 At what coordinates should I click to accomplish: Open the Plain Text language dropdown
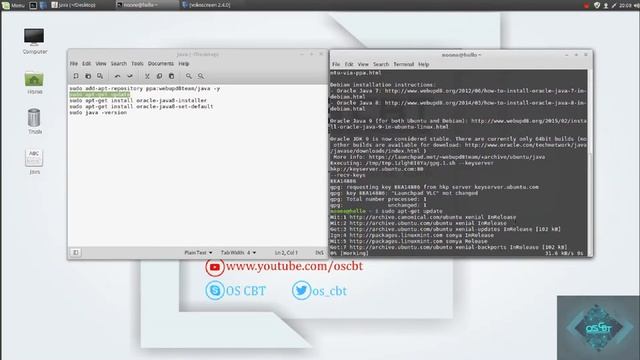click(x=198, y=253)
